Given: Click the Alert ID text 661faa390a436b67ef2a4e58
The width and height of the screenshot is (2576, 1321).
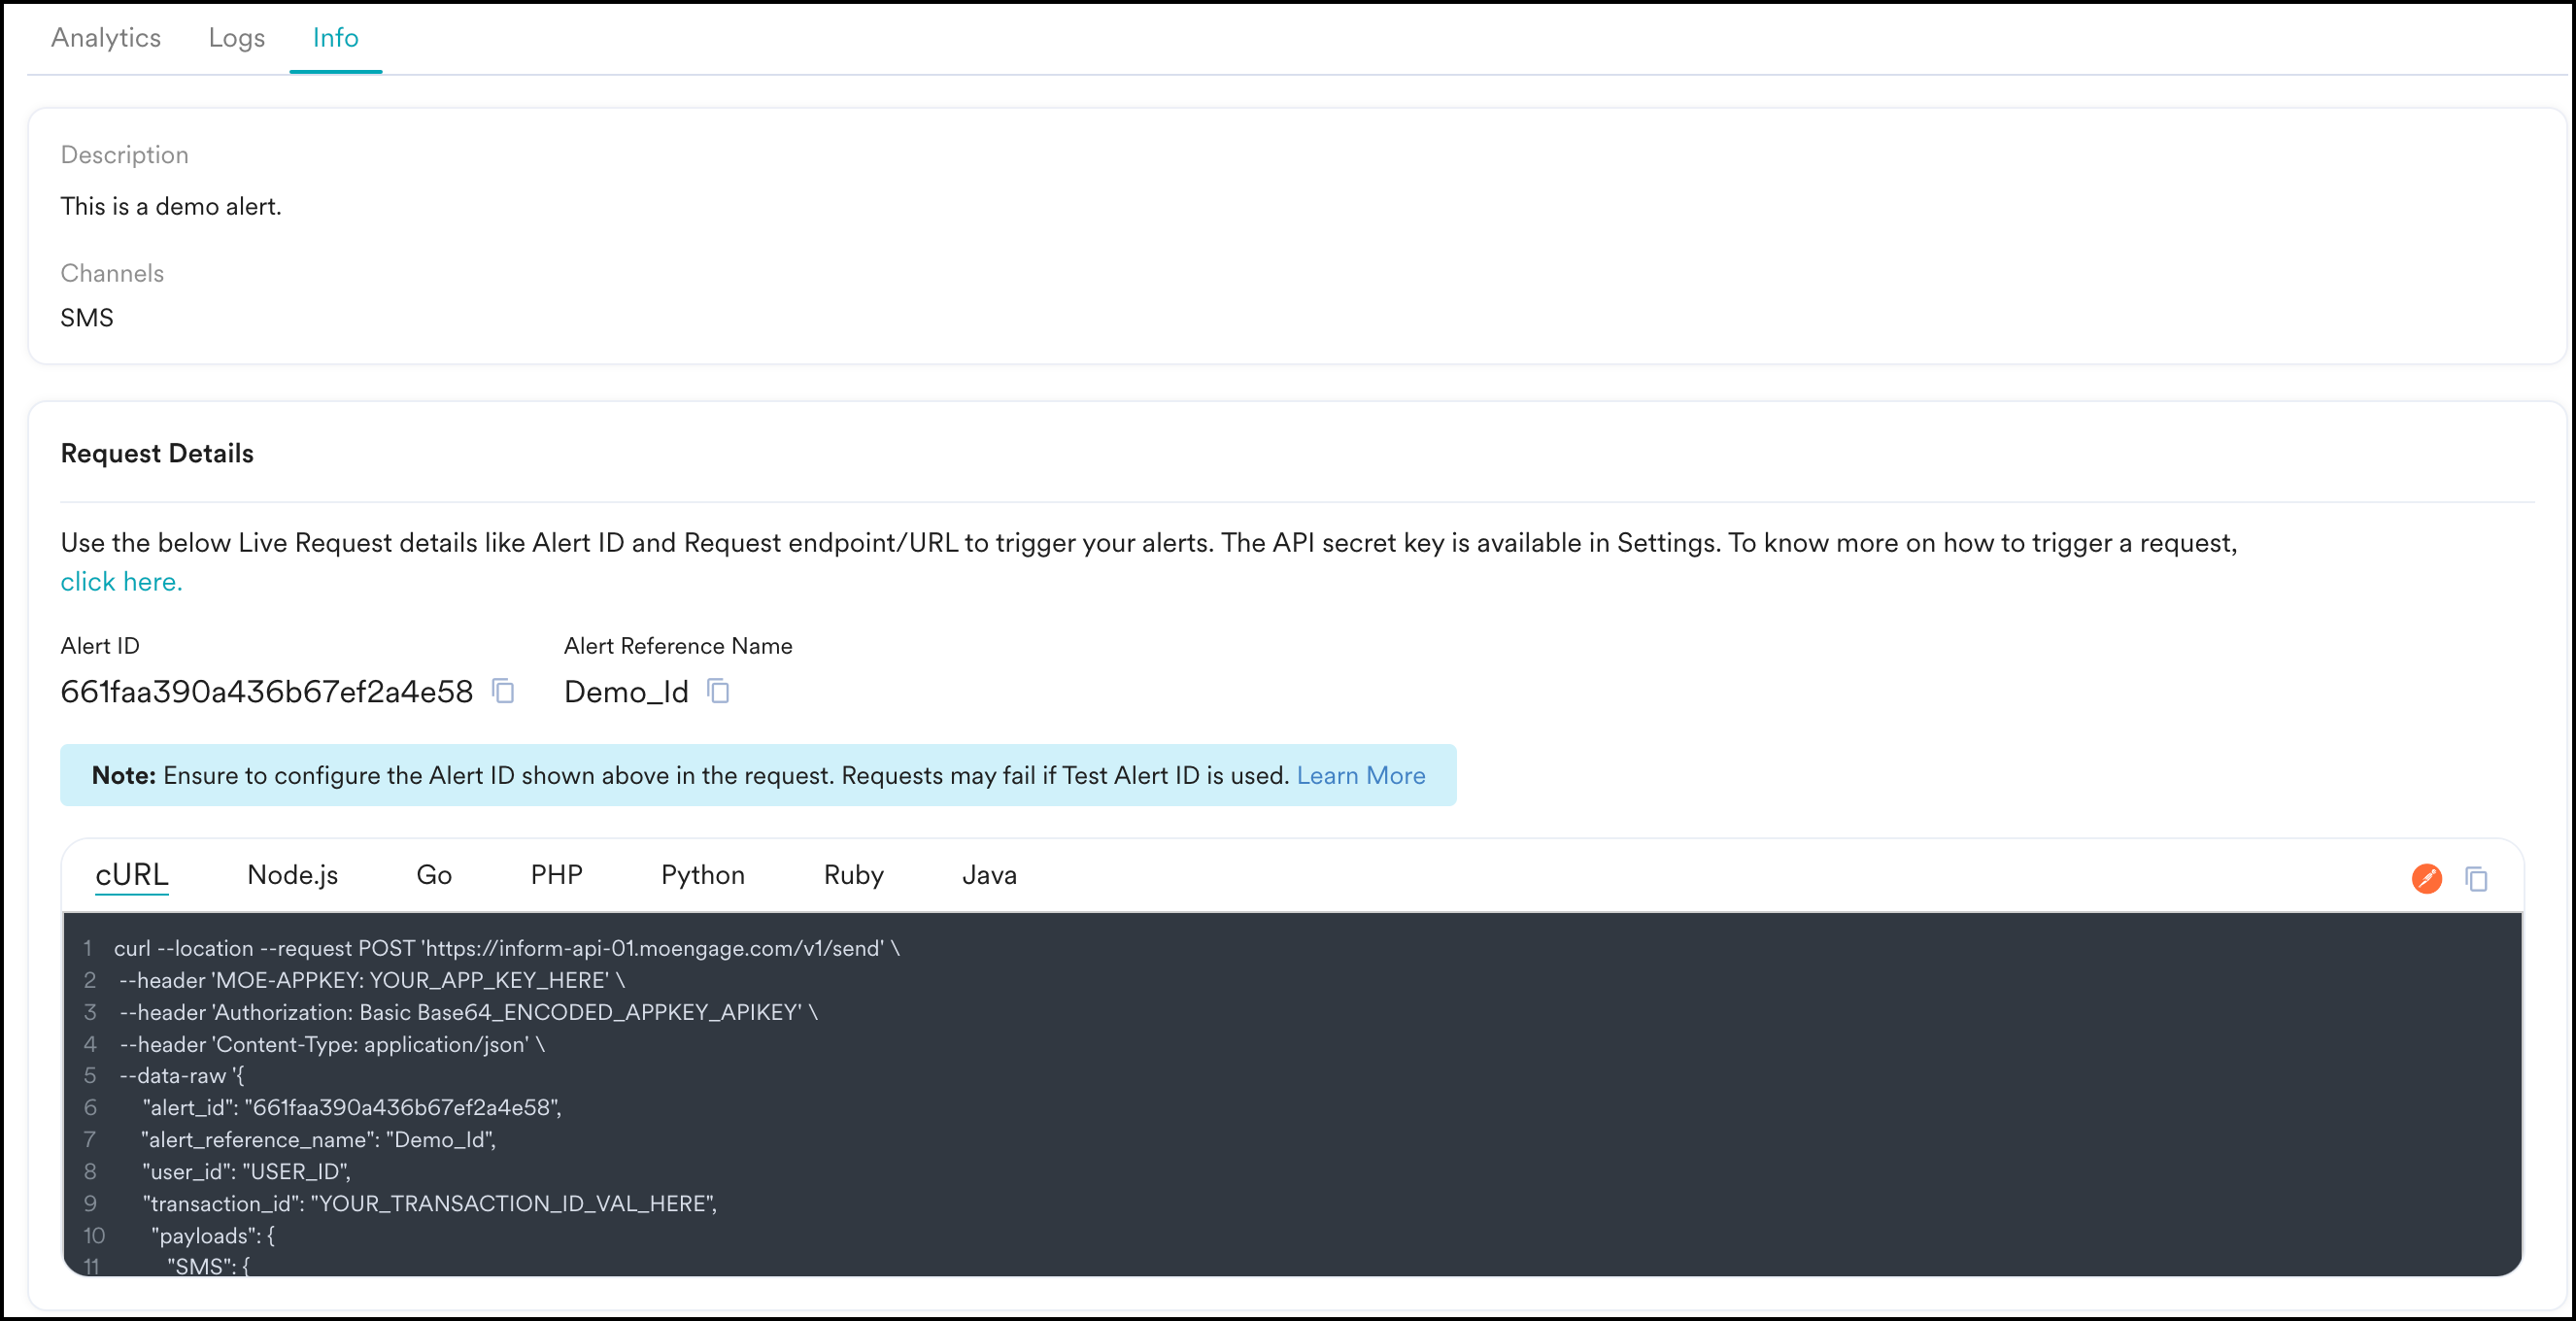Looking at the screenshot, I should [x=266, y=692].
